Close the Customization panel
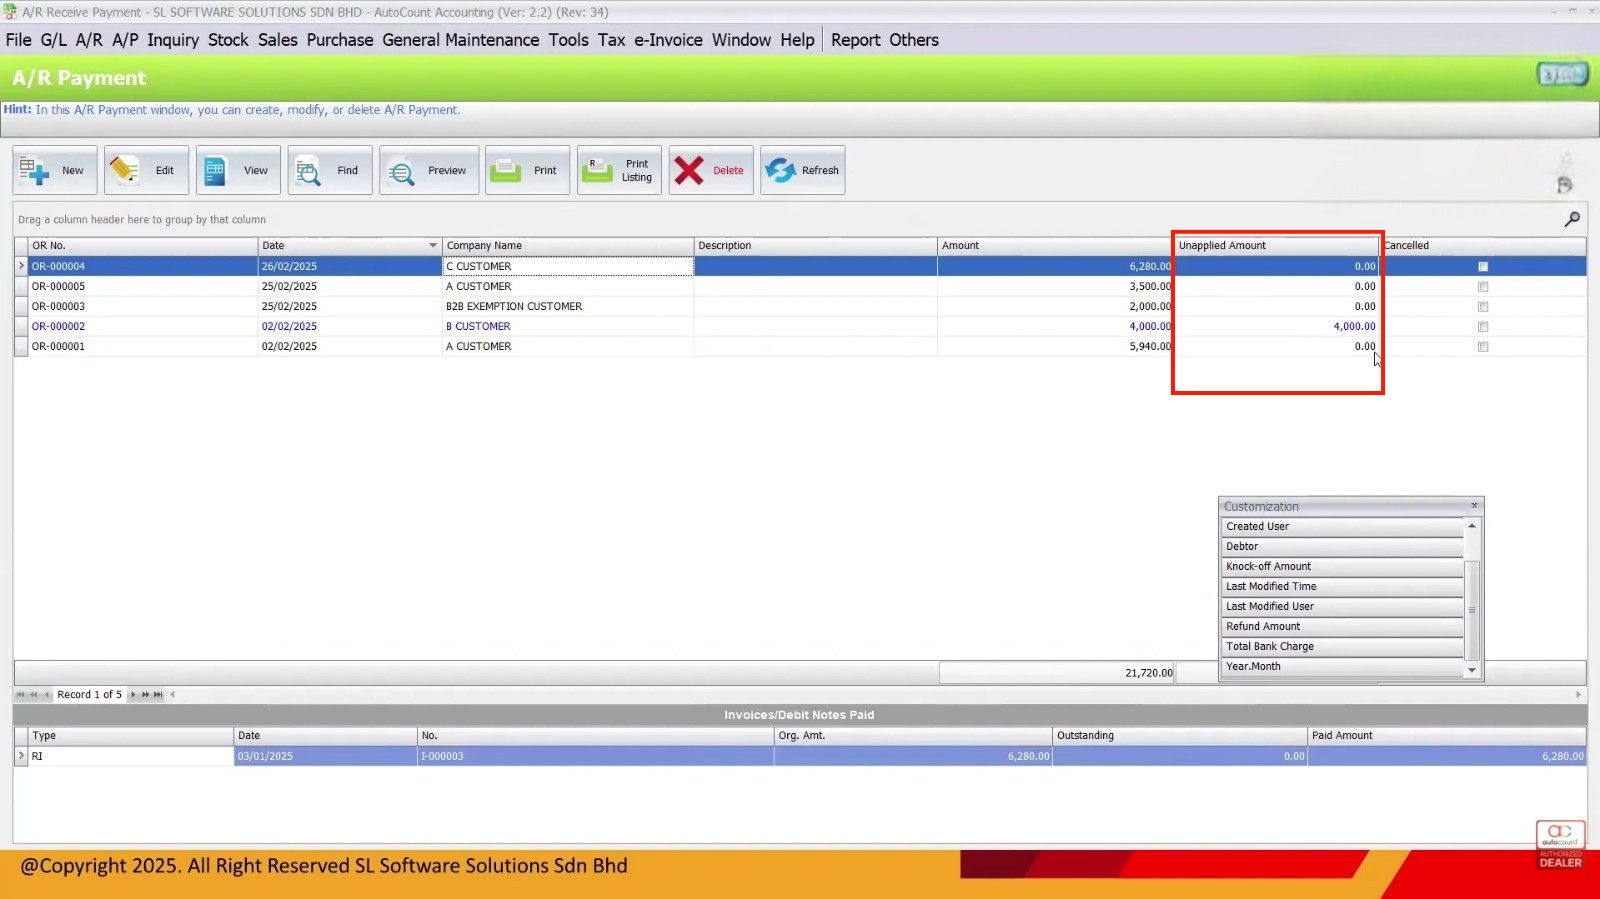The image size is (1600, 899). click(1474, 506)
